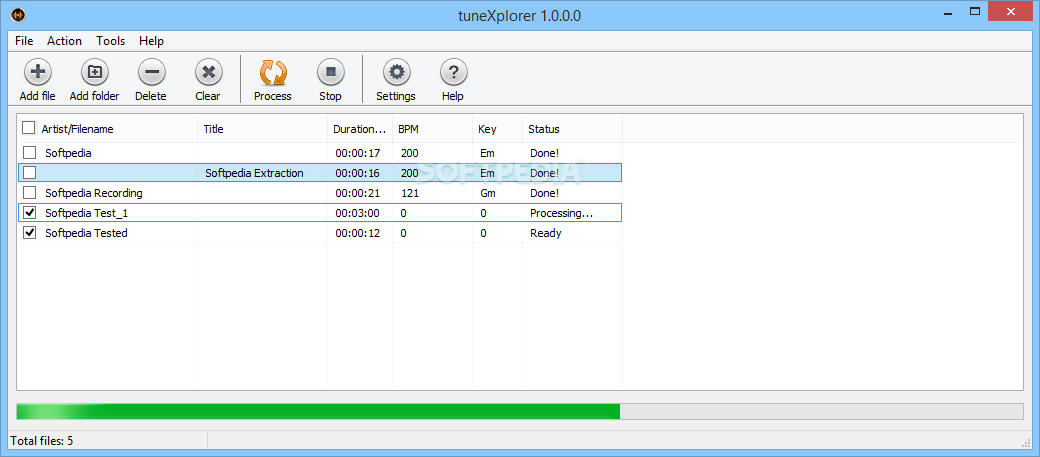Click the Add file toolbar icon

click(37, 72)
